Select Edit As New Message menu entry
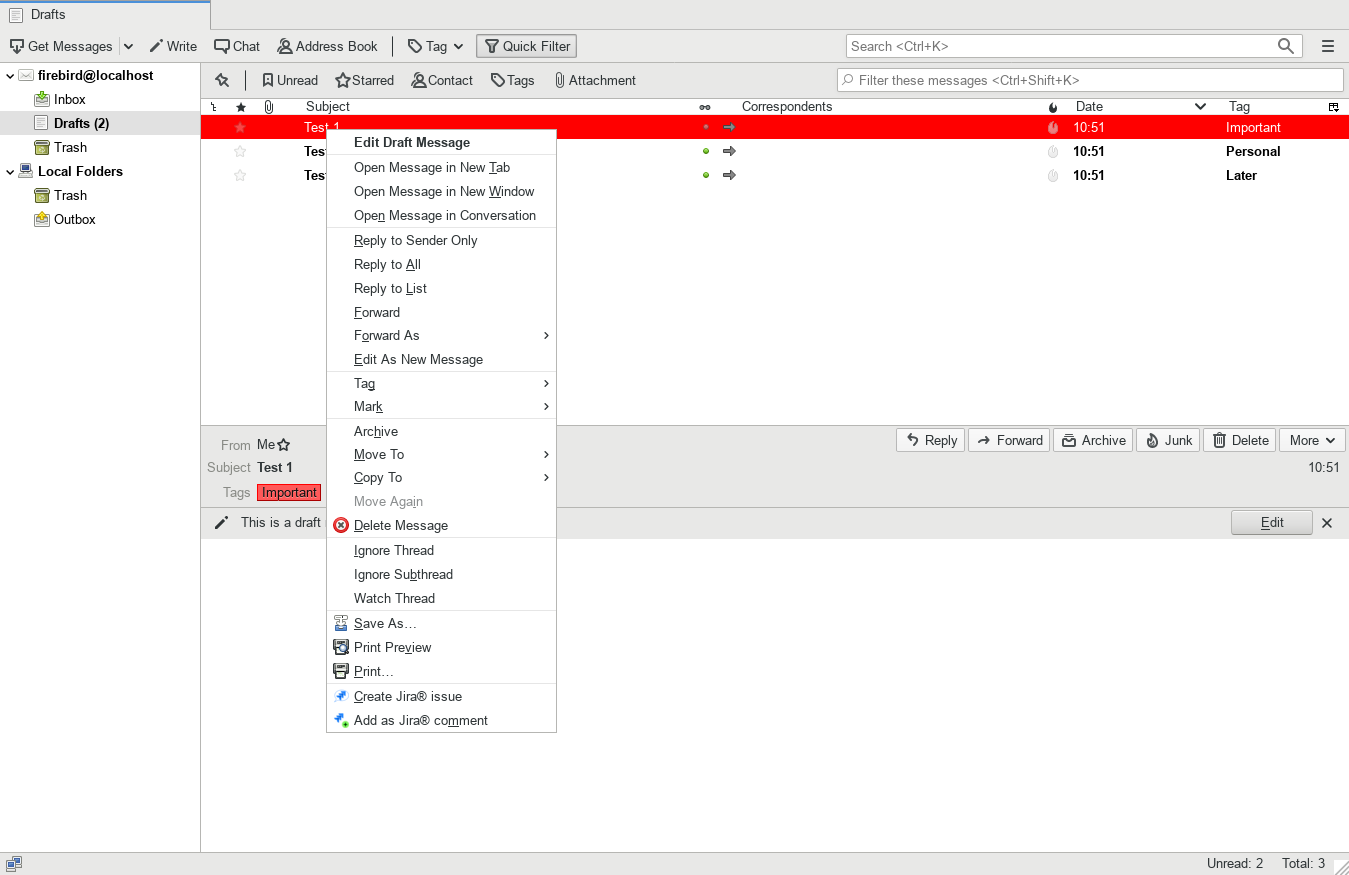This screenshot has height=875, width=1349. pos(418,359)
